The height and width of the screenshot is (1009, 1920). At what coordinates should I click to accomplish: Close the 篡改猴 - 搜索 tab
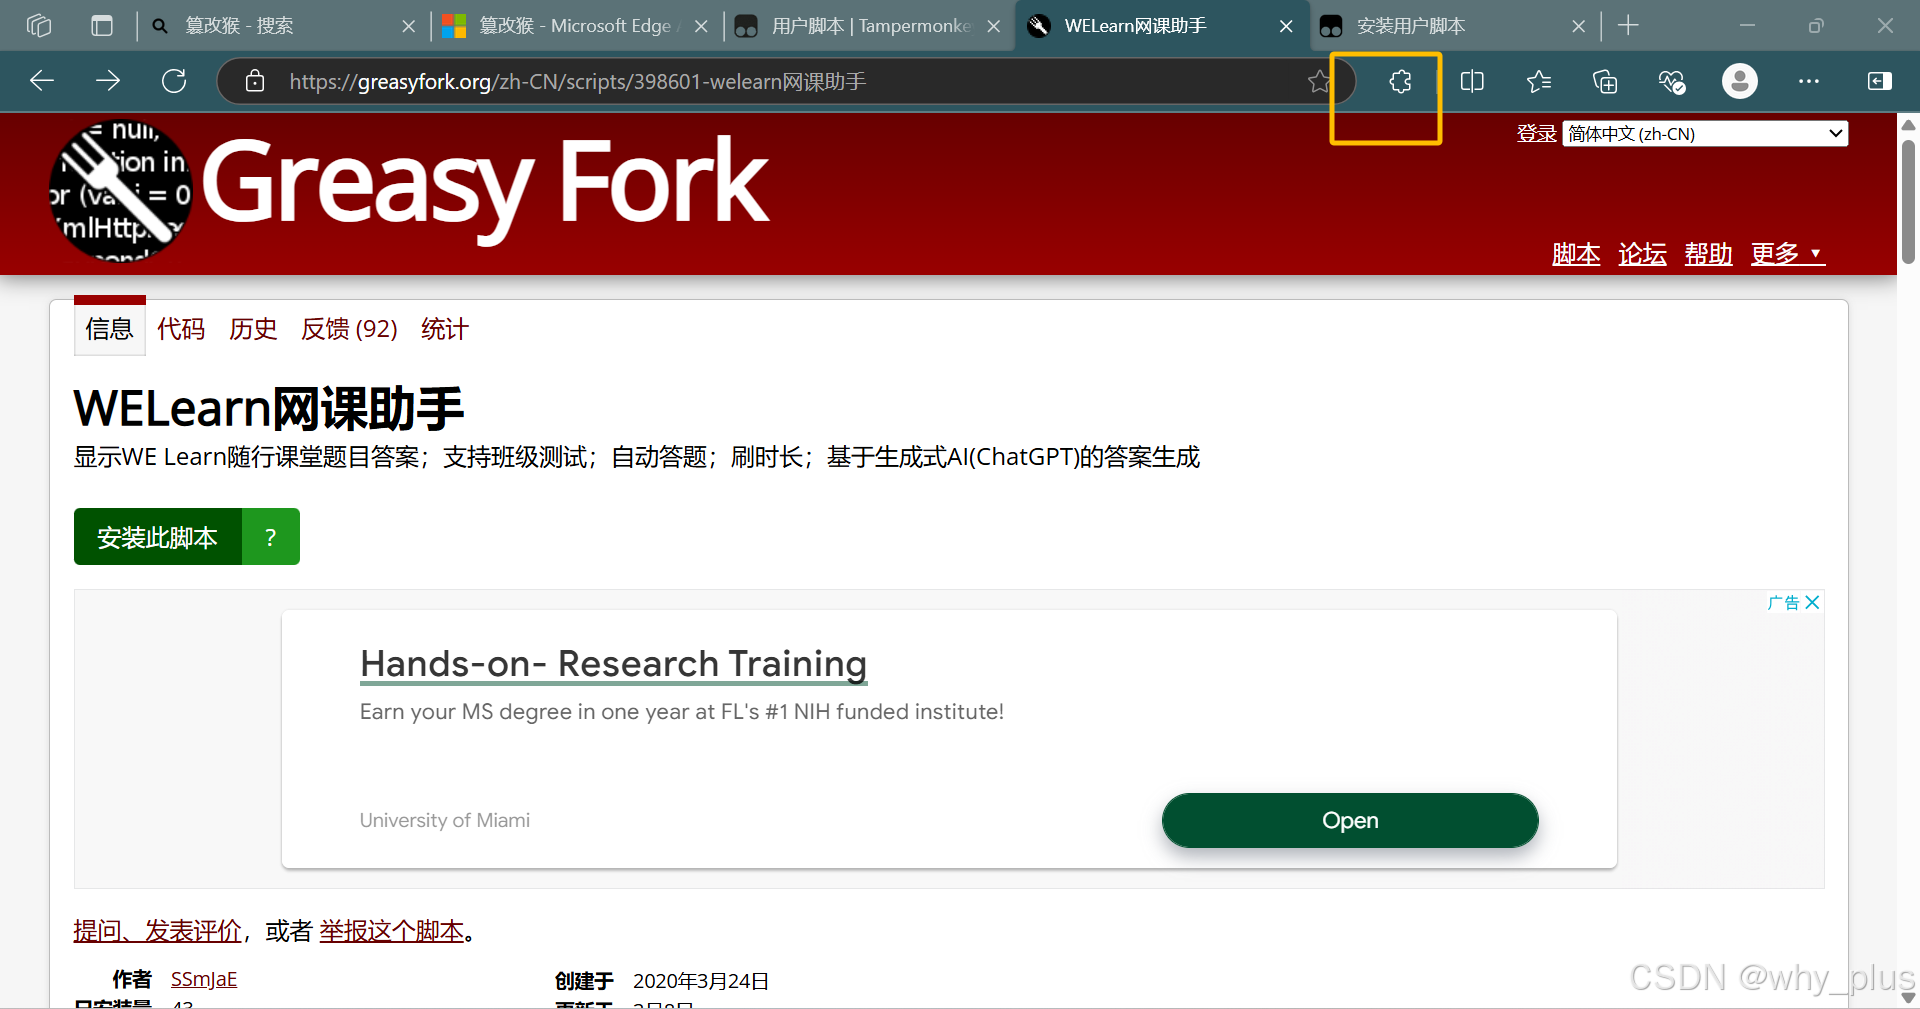tap(408, 26)
